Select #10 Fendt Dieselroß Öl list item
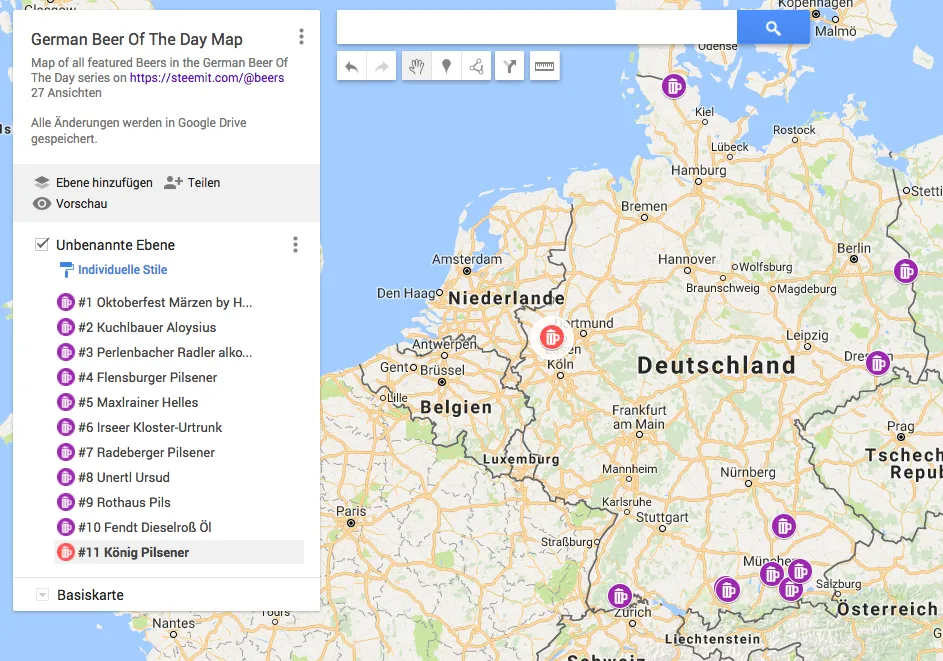Screen dimensions: 943x661 (179, 527)
